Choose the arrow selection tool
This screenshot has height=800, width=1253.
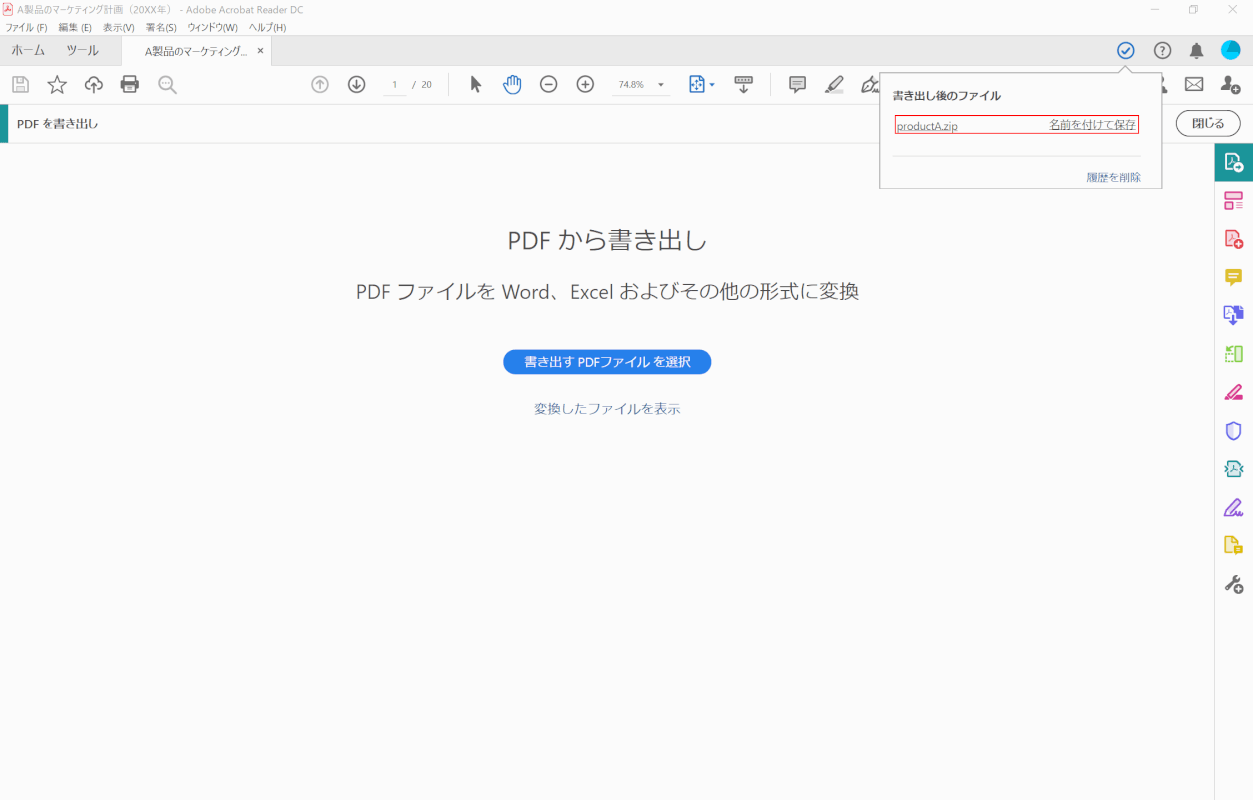pos(476,85)
